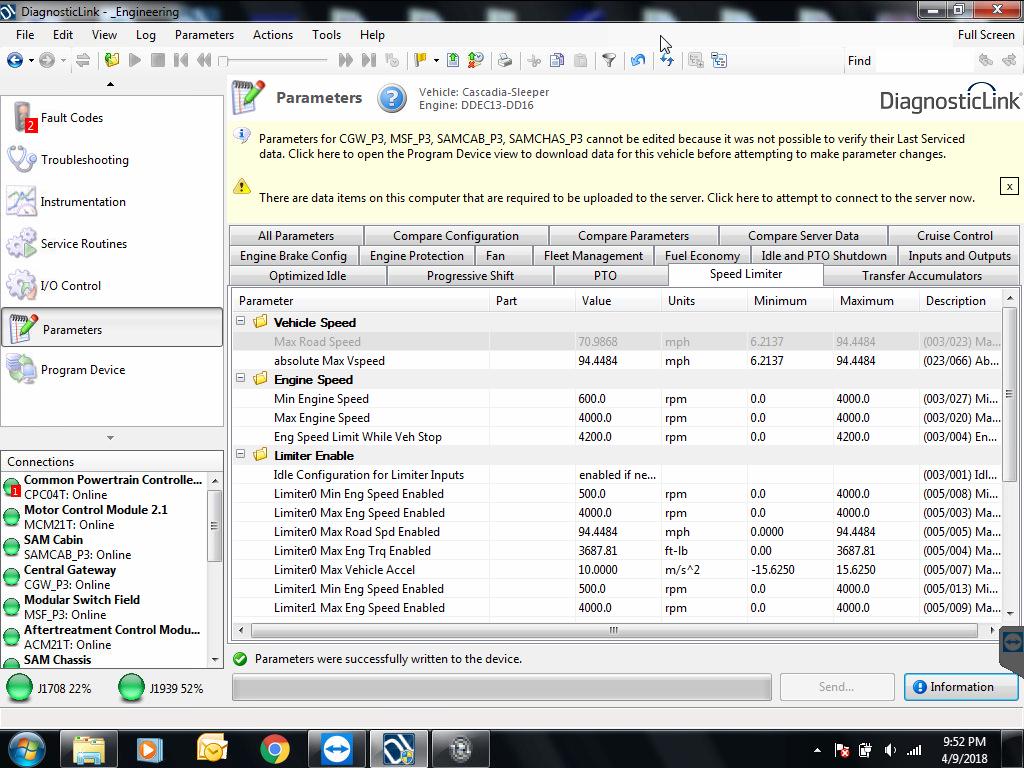Select Parameters in the sidebar
The image size is (1024, 768).
(x=112, y=328)
